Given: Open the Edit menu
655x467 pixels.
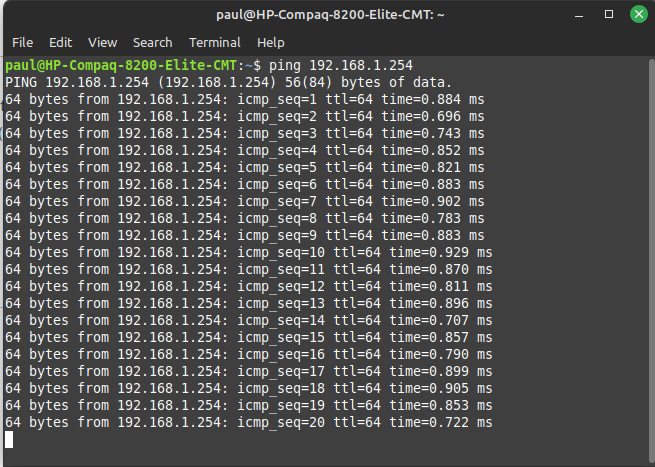Looking at the screenshot, I should pyautogui.click(x=61, y=43).
